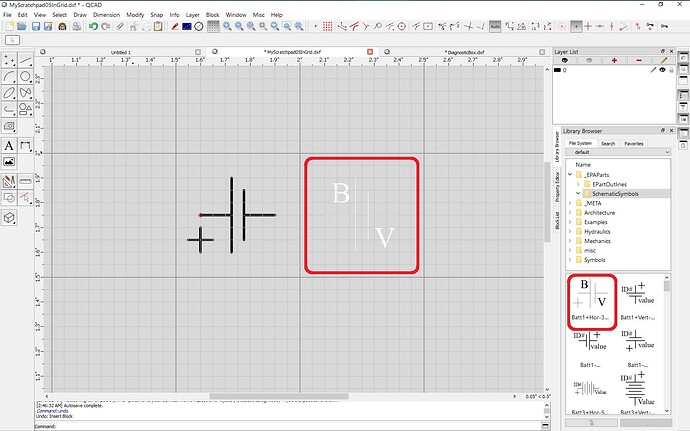This screenshot has height=431, width=690.
Task: Select the Insert Image tool
Action: point(9,162)
